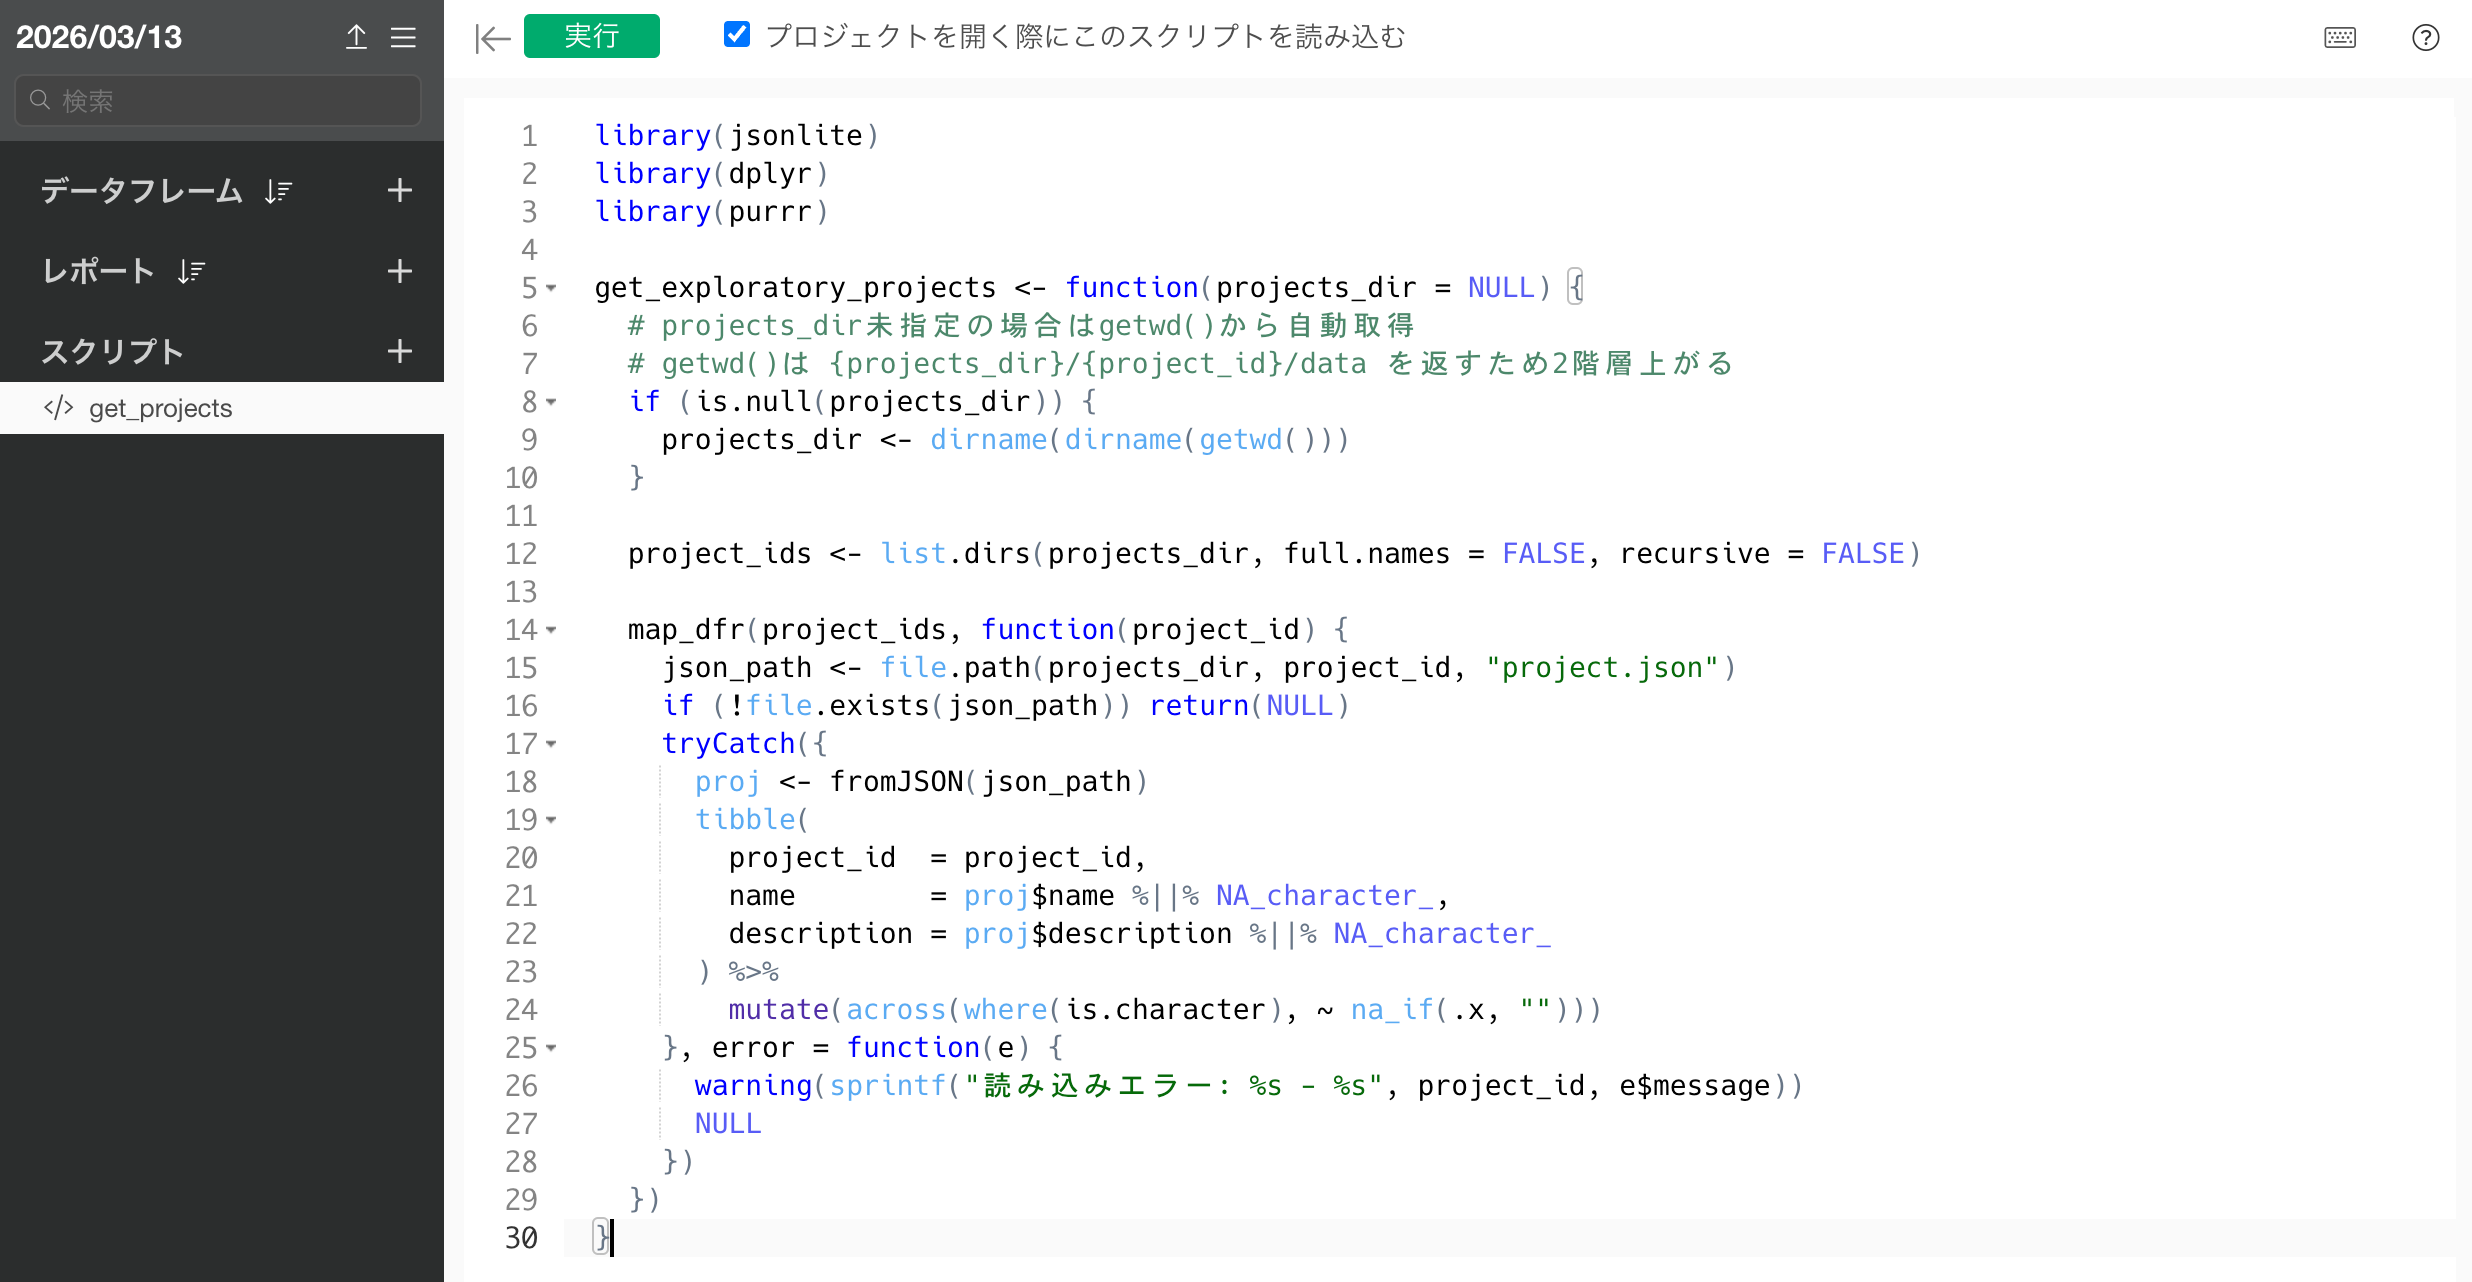Uncheck load script on project open checkbox

(x=737, y=35)
